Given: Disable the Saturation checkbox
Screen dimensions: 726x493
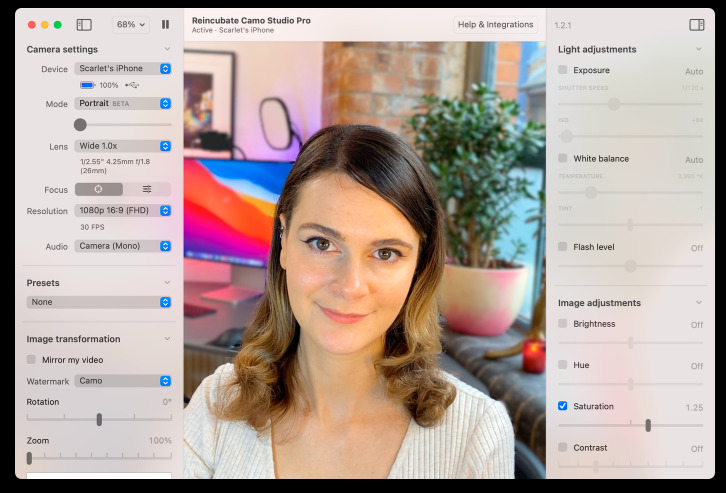Looking at the screenshot, I should [x=563, y=406].
